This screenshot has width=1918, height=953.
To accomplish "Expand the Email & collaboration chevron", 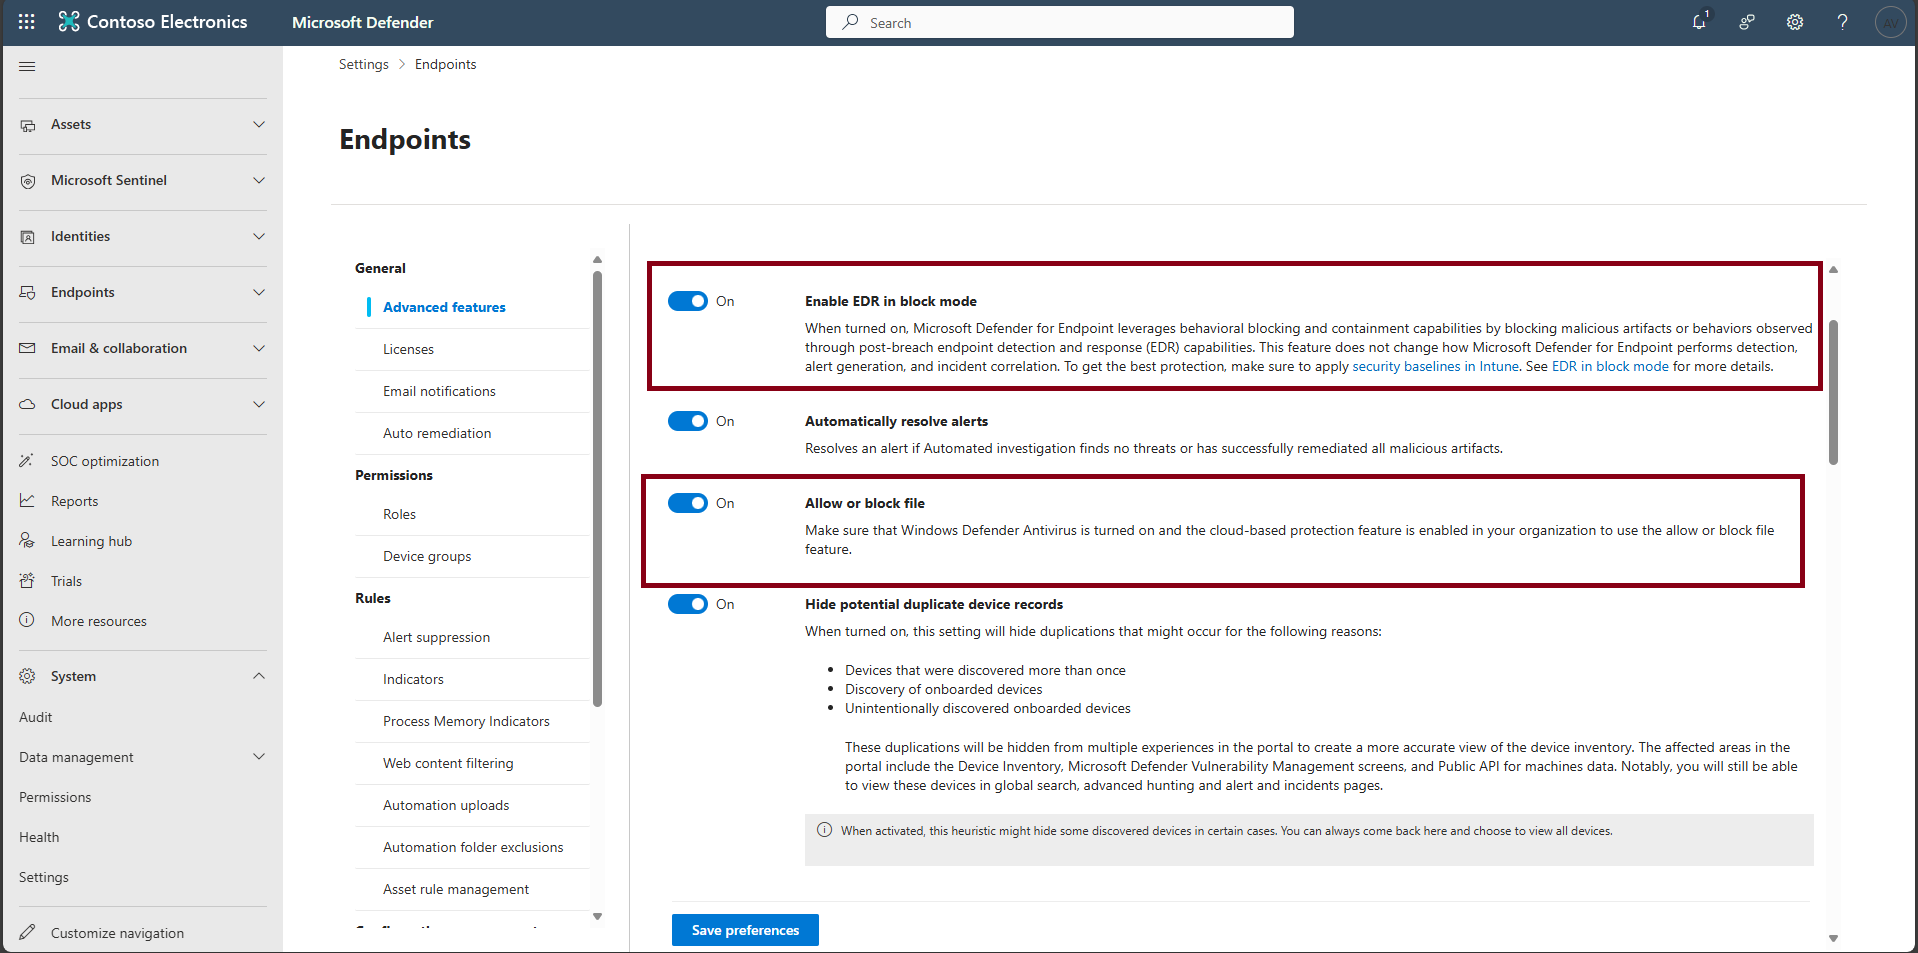I will pos(259,348).
